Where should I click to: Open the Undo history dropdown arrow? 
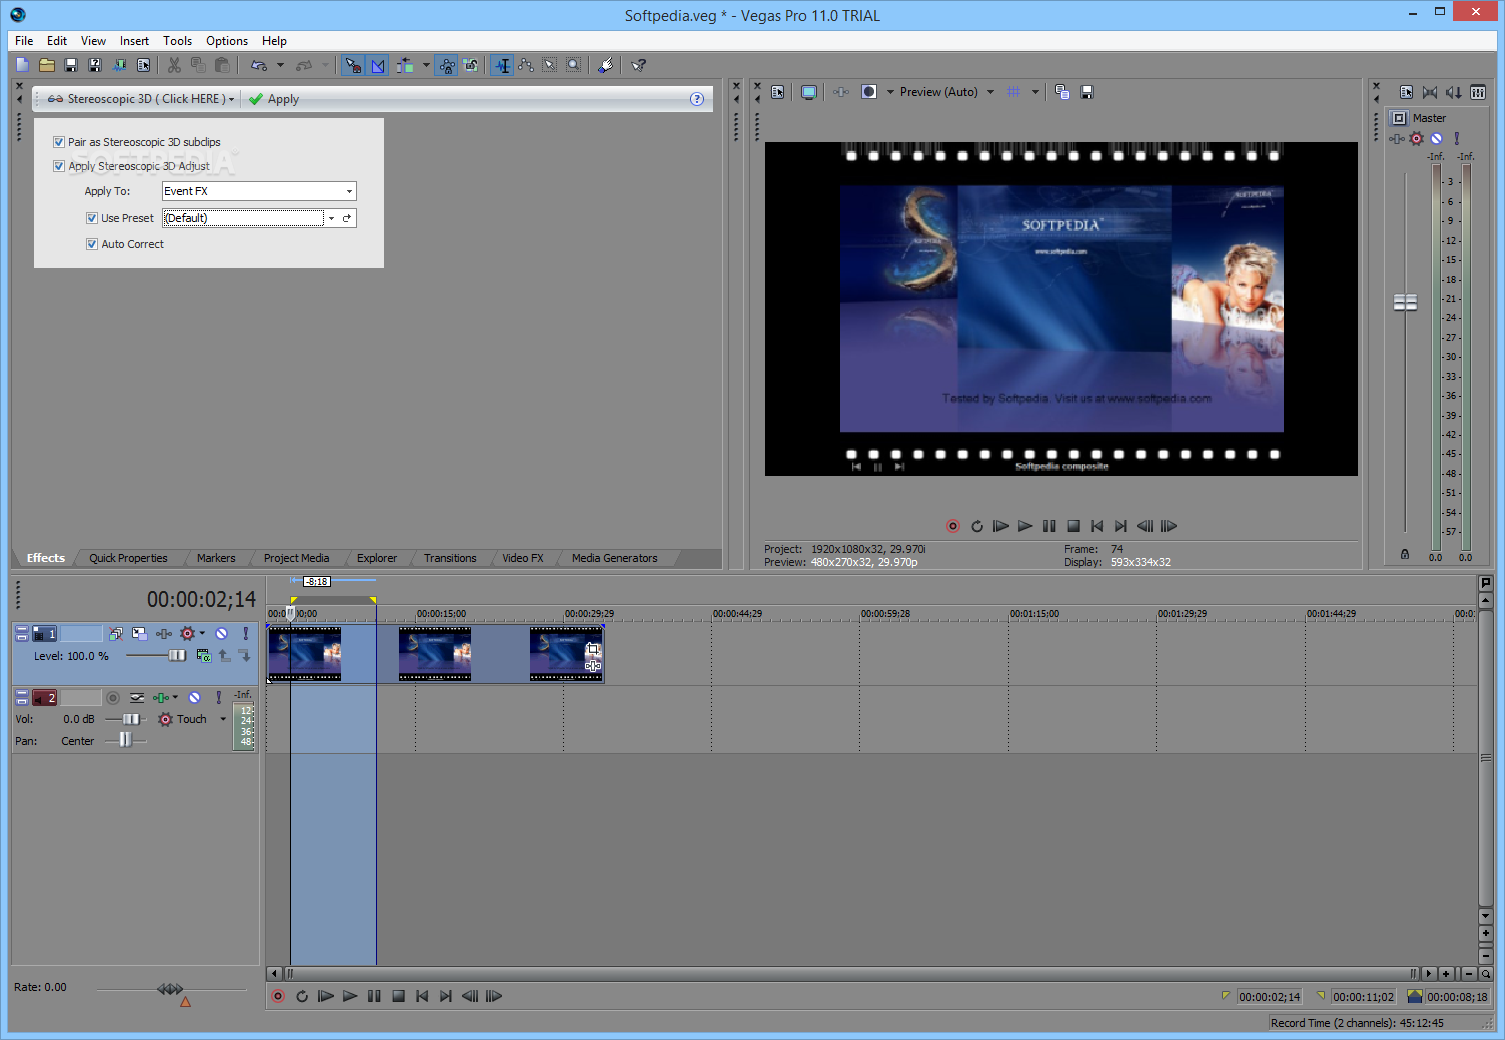coord(280,65)
